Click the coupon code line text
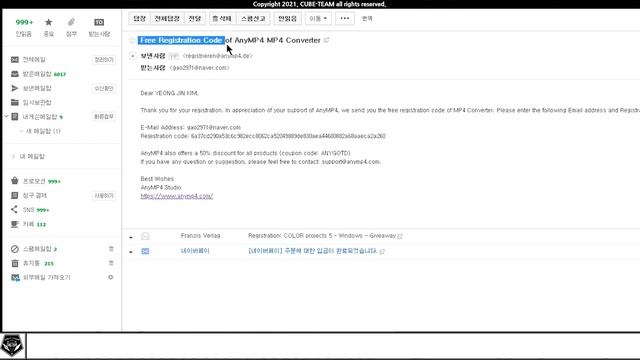 [245, 153]
